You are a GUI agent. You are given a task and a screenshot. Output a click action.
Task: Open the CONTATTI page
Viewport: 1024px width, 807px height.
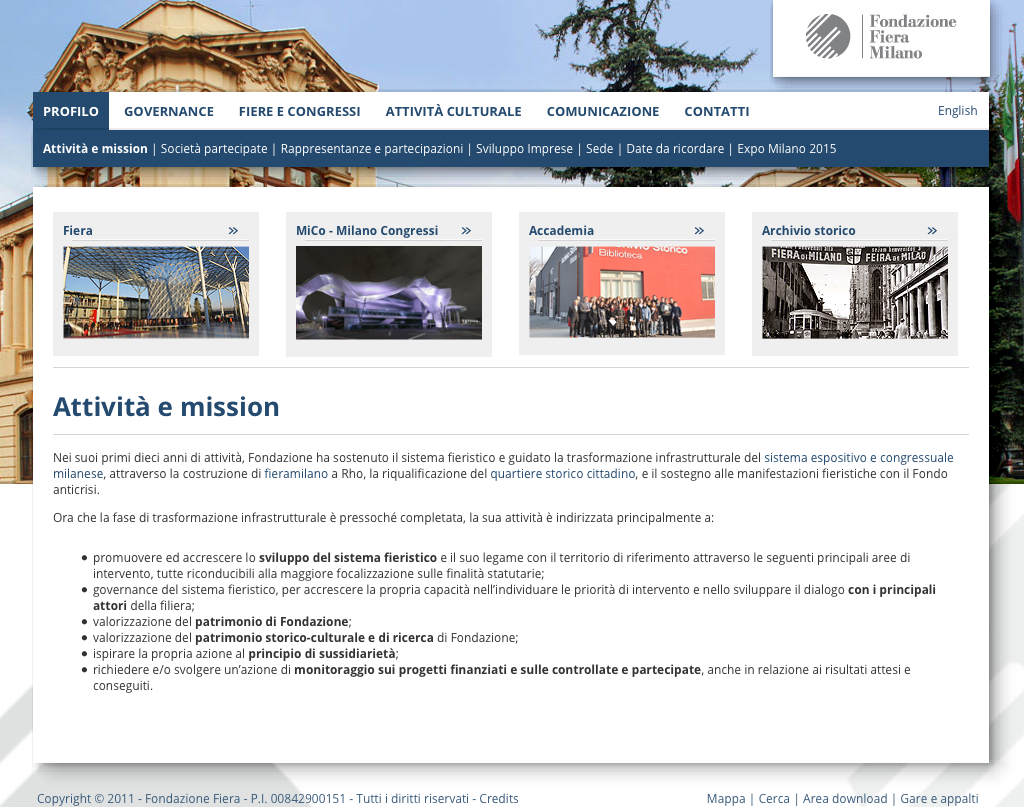(717, 111)
